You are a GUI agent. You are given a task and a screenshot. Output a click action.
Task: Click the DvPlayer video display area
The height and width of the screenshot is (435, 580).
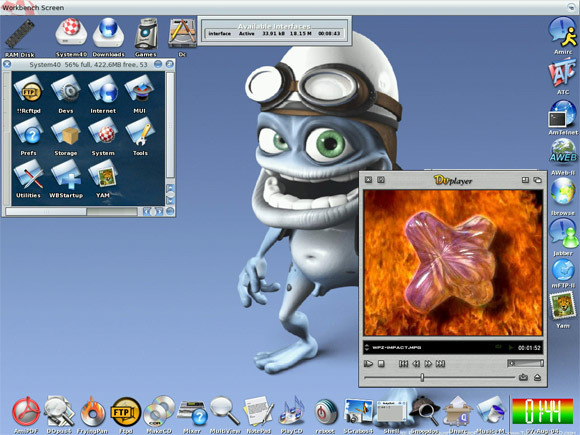pos(453,263)
